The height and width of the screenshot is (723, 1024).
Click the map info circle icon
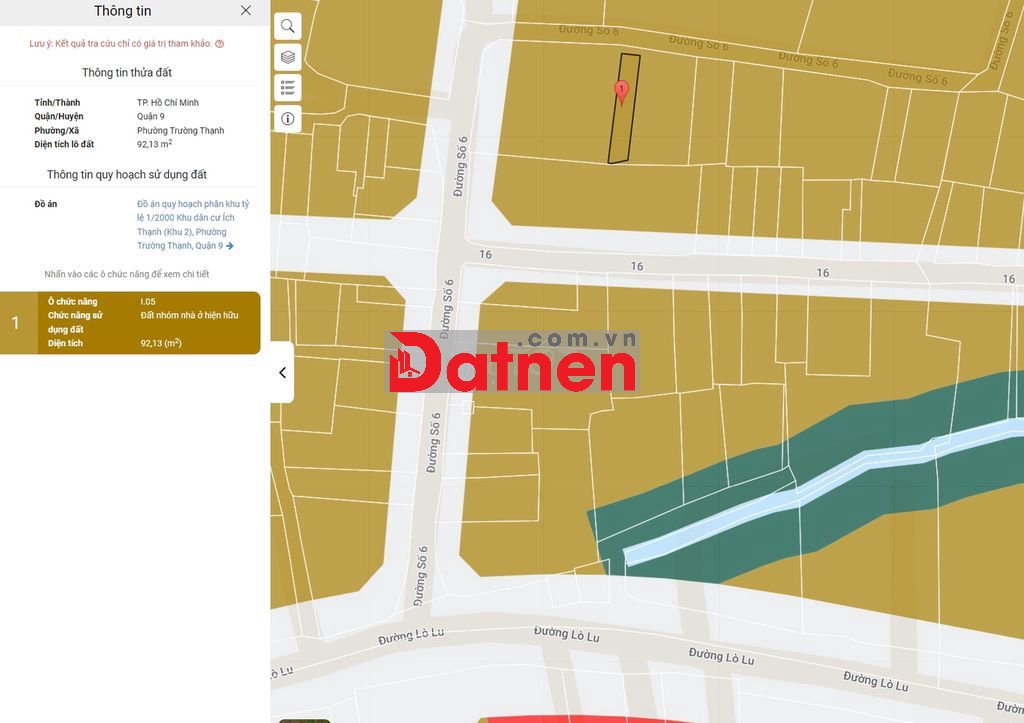tap(287, 119)
